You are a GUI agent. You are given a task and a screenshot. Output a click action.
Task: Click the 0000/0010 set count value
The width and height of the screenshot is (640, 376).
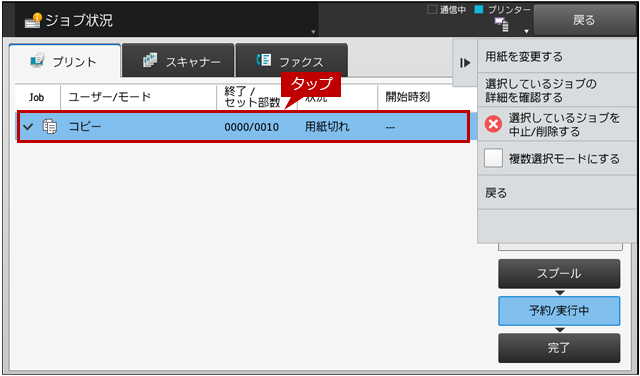(251, 127)
